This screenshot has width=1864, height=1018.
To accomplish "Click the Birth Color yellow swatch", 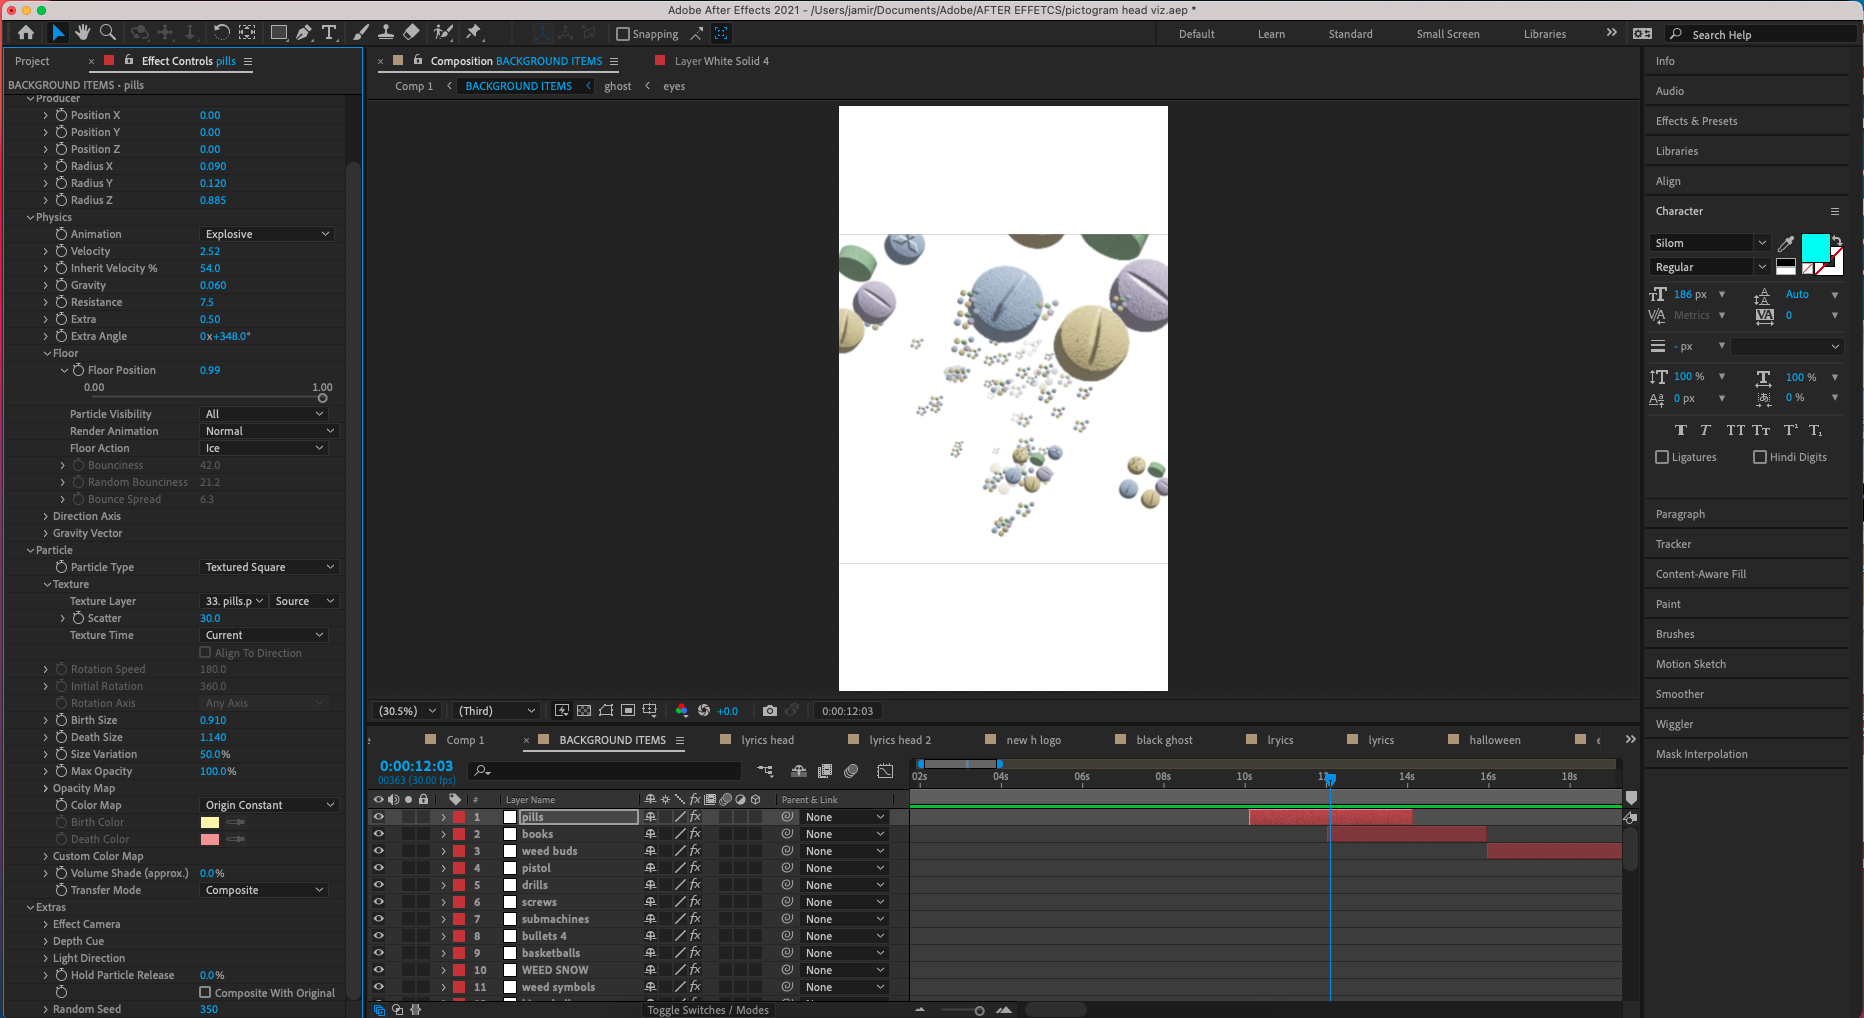I will 209,822.
